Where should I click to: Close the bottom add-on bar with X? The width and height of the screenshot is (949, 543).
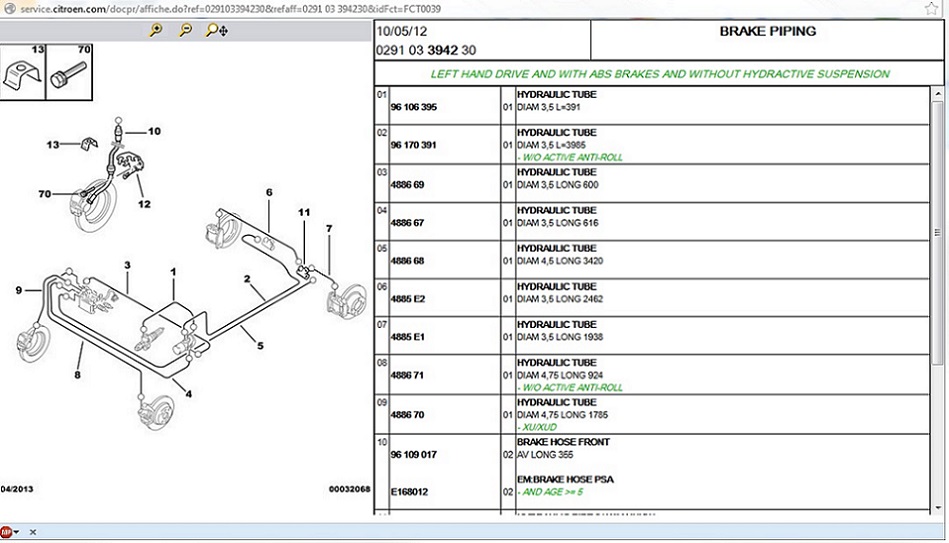33,532
